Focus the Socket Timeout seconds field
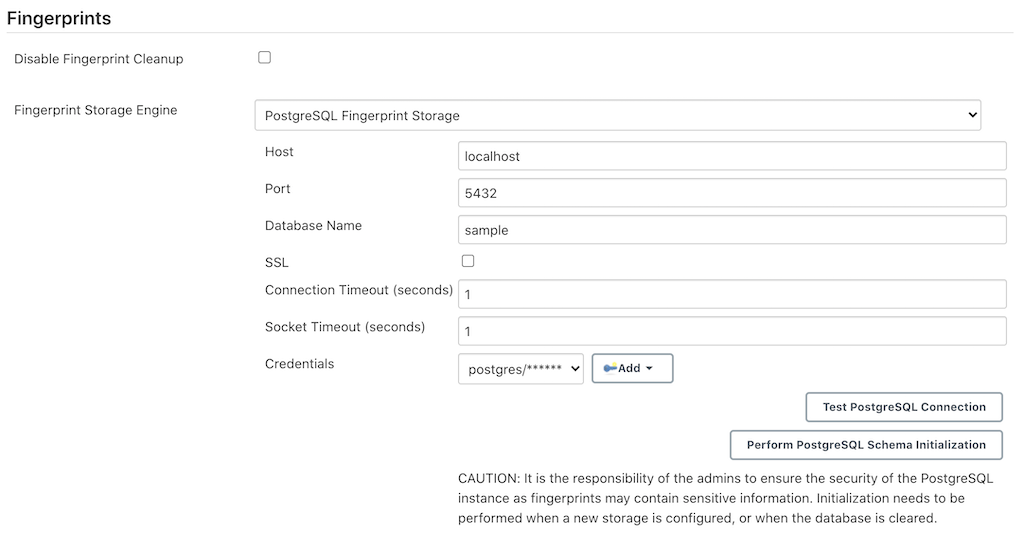Screen dimensions: 1024x534 731,331
